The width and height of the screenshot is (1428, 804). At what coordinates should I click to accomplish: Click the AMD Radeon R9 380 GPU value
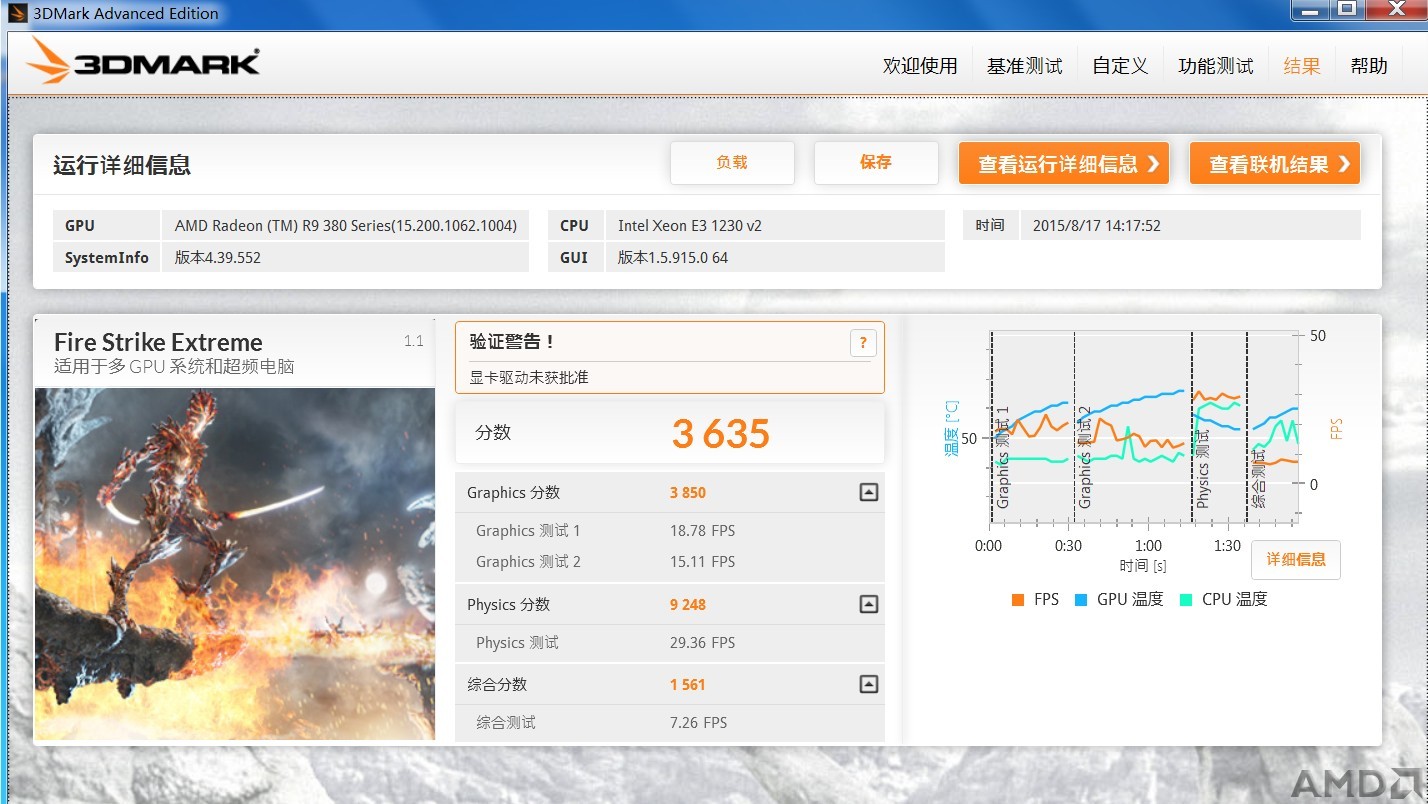(346, 225)
